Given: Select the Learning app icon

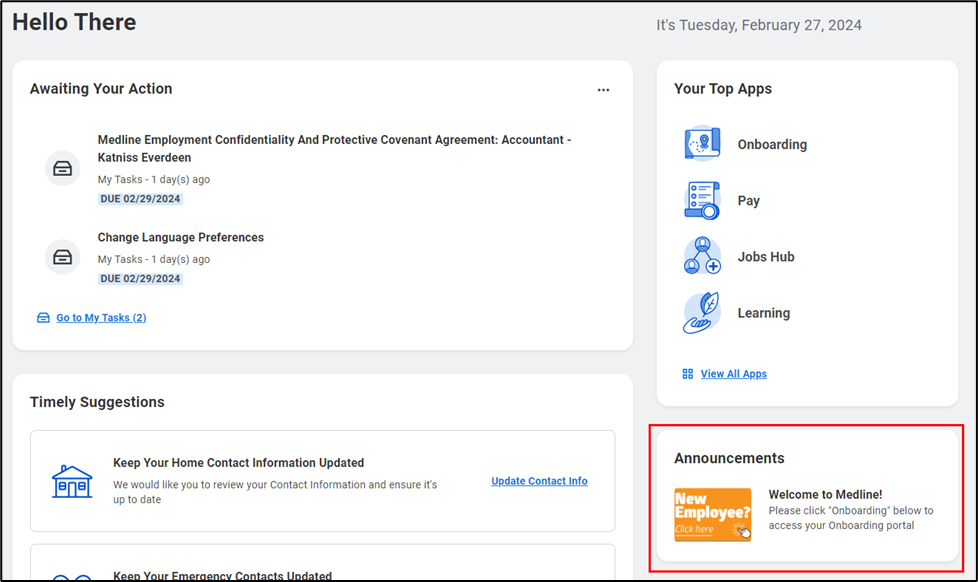Looking at the screenshot, I should pyautogui.click(x=702, y=313).
